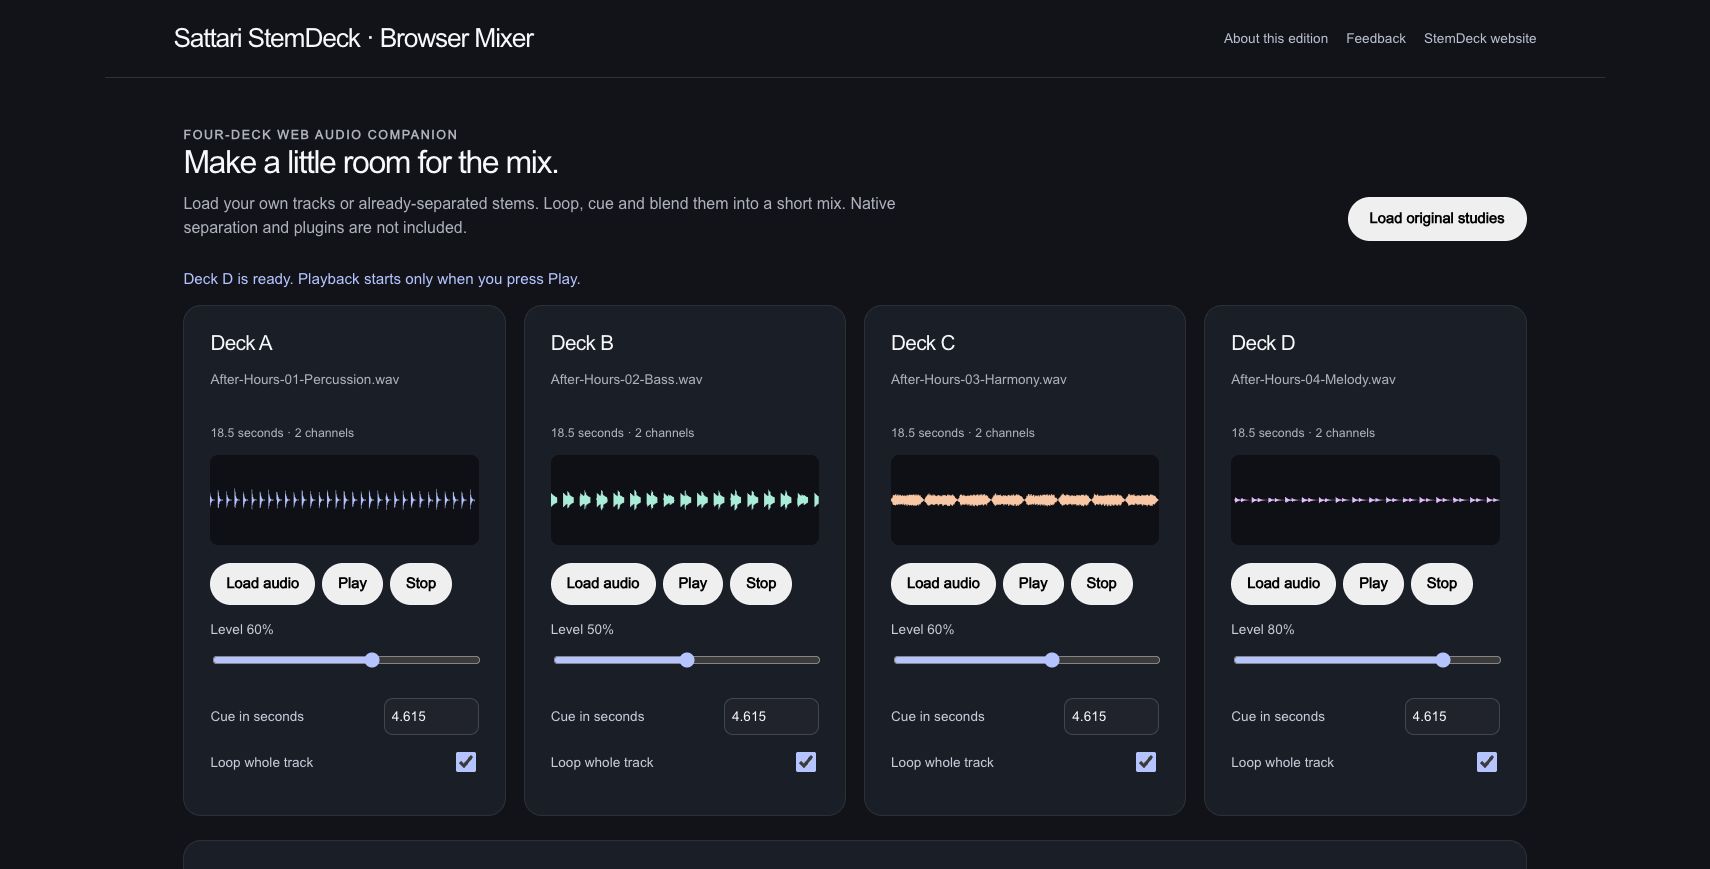Focus Deck C Cue in seconds field
1710x869 pixels.
click(1111, 716)
